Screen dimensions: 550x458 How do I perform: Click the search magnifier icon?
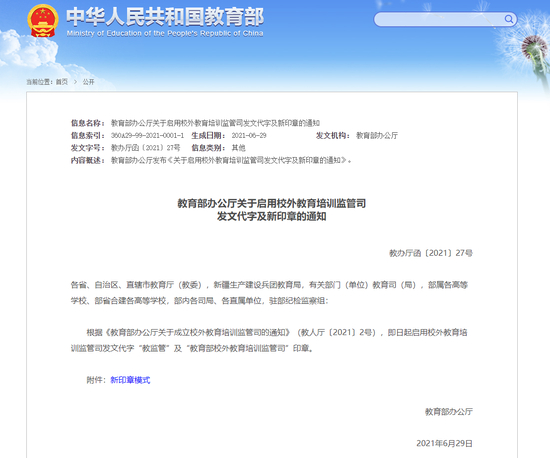(x=509, y=19)
